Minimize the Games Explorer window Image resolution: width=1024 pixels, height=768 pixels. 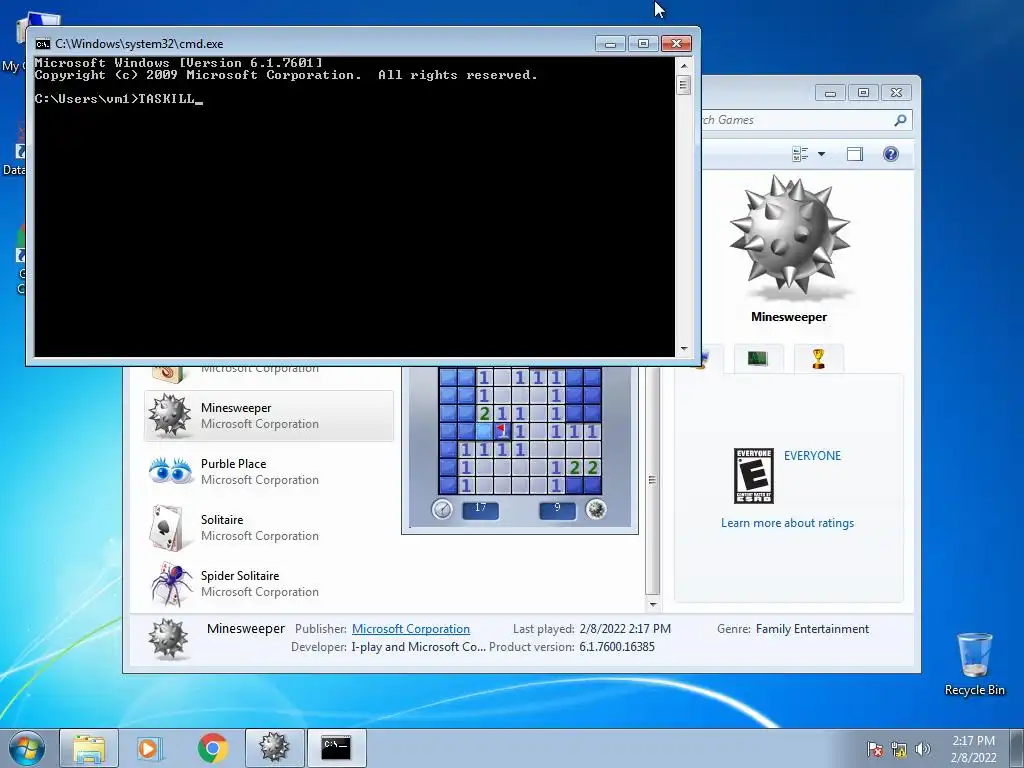[x=830, y=93]
